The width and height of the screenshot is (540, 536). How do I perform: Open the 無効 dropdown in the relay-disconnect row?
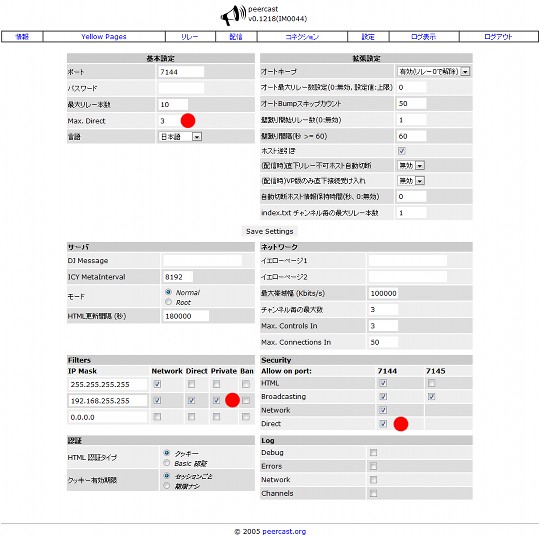(411, 165)
